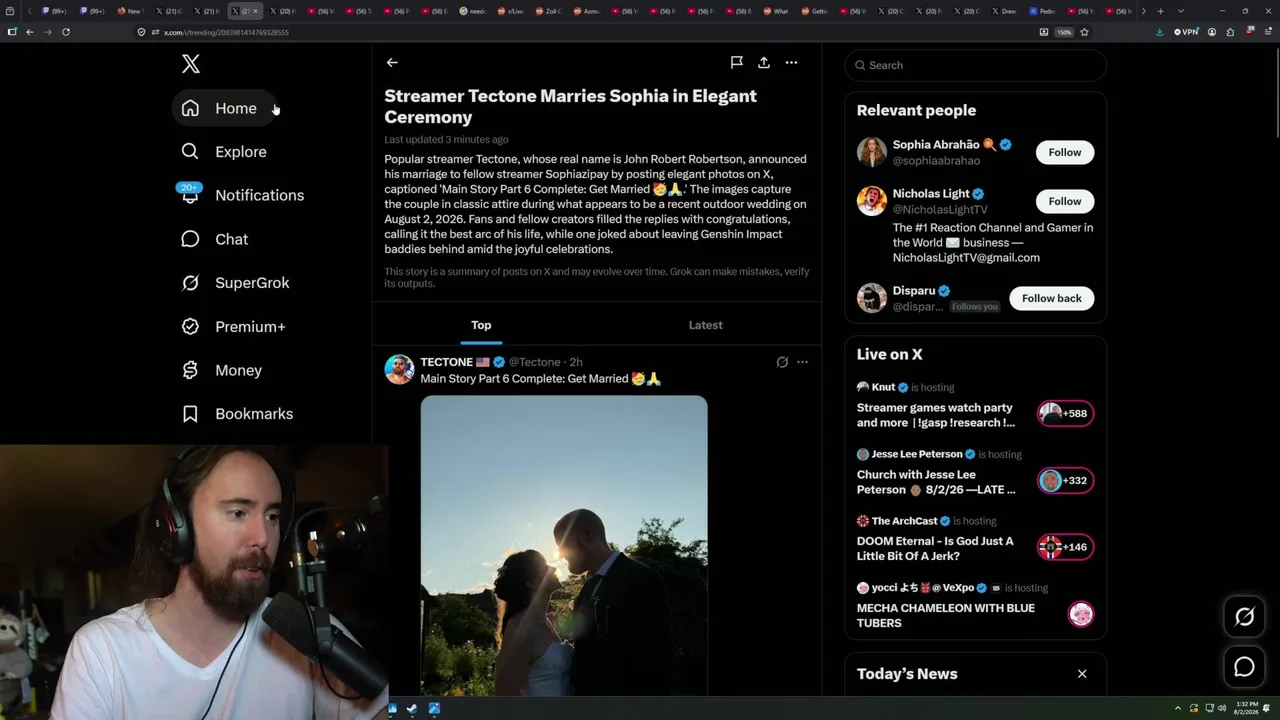Open Notifications in the sidebar
Screen dimensions: 1280x720
[242, 195]
